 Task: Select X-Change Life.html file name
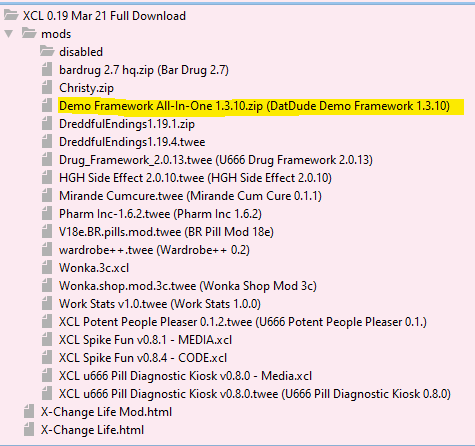point(92,430)
